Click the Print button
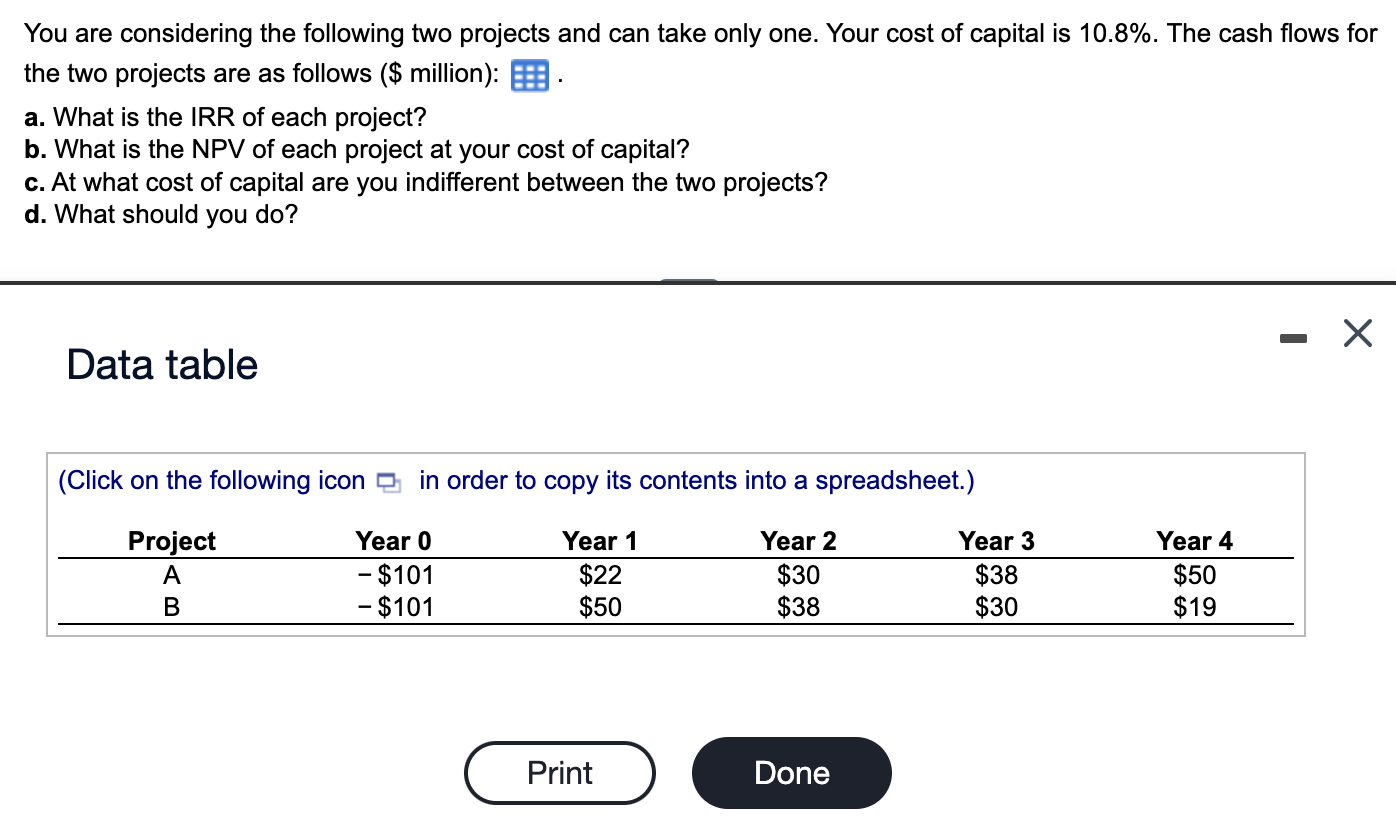 pos(559,772)
